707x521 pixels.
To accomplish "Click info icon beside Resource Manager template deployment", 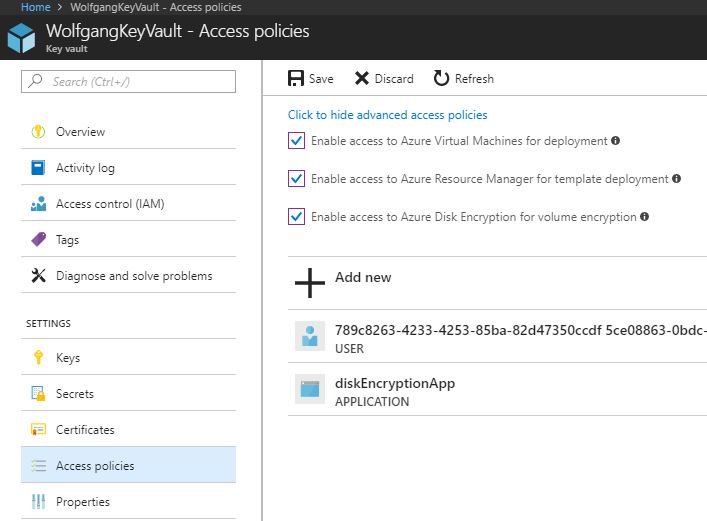I will [x=676, y=179].
